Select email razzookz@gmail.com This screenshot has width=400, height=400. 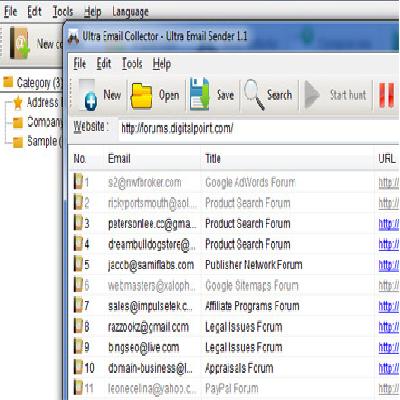[x=148, y=327]
